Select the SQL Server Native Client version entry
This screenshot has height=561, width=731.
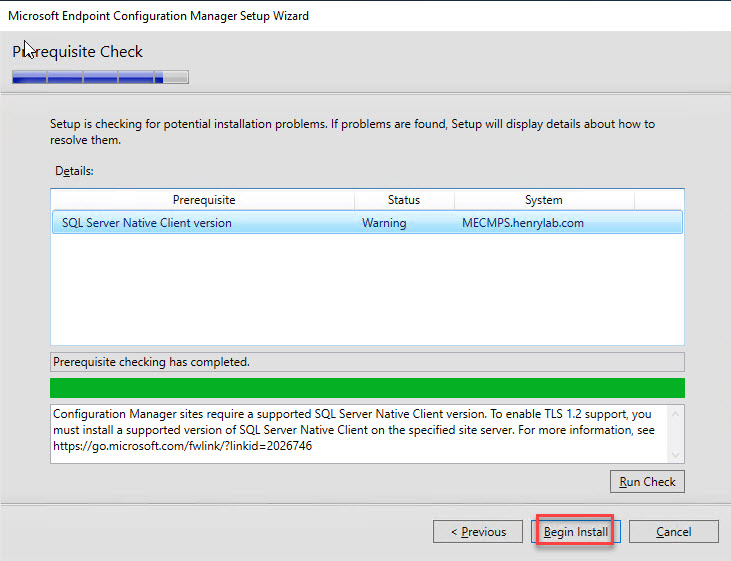(146, 223)
